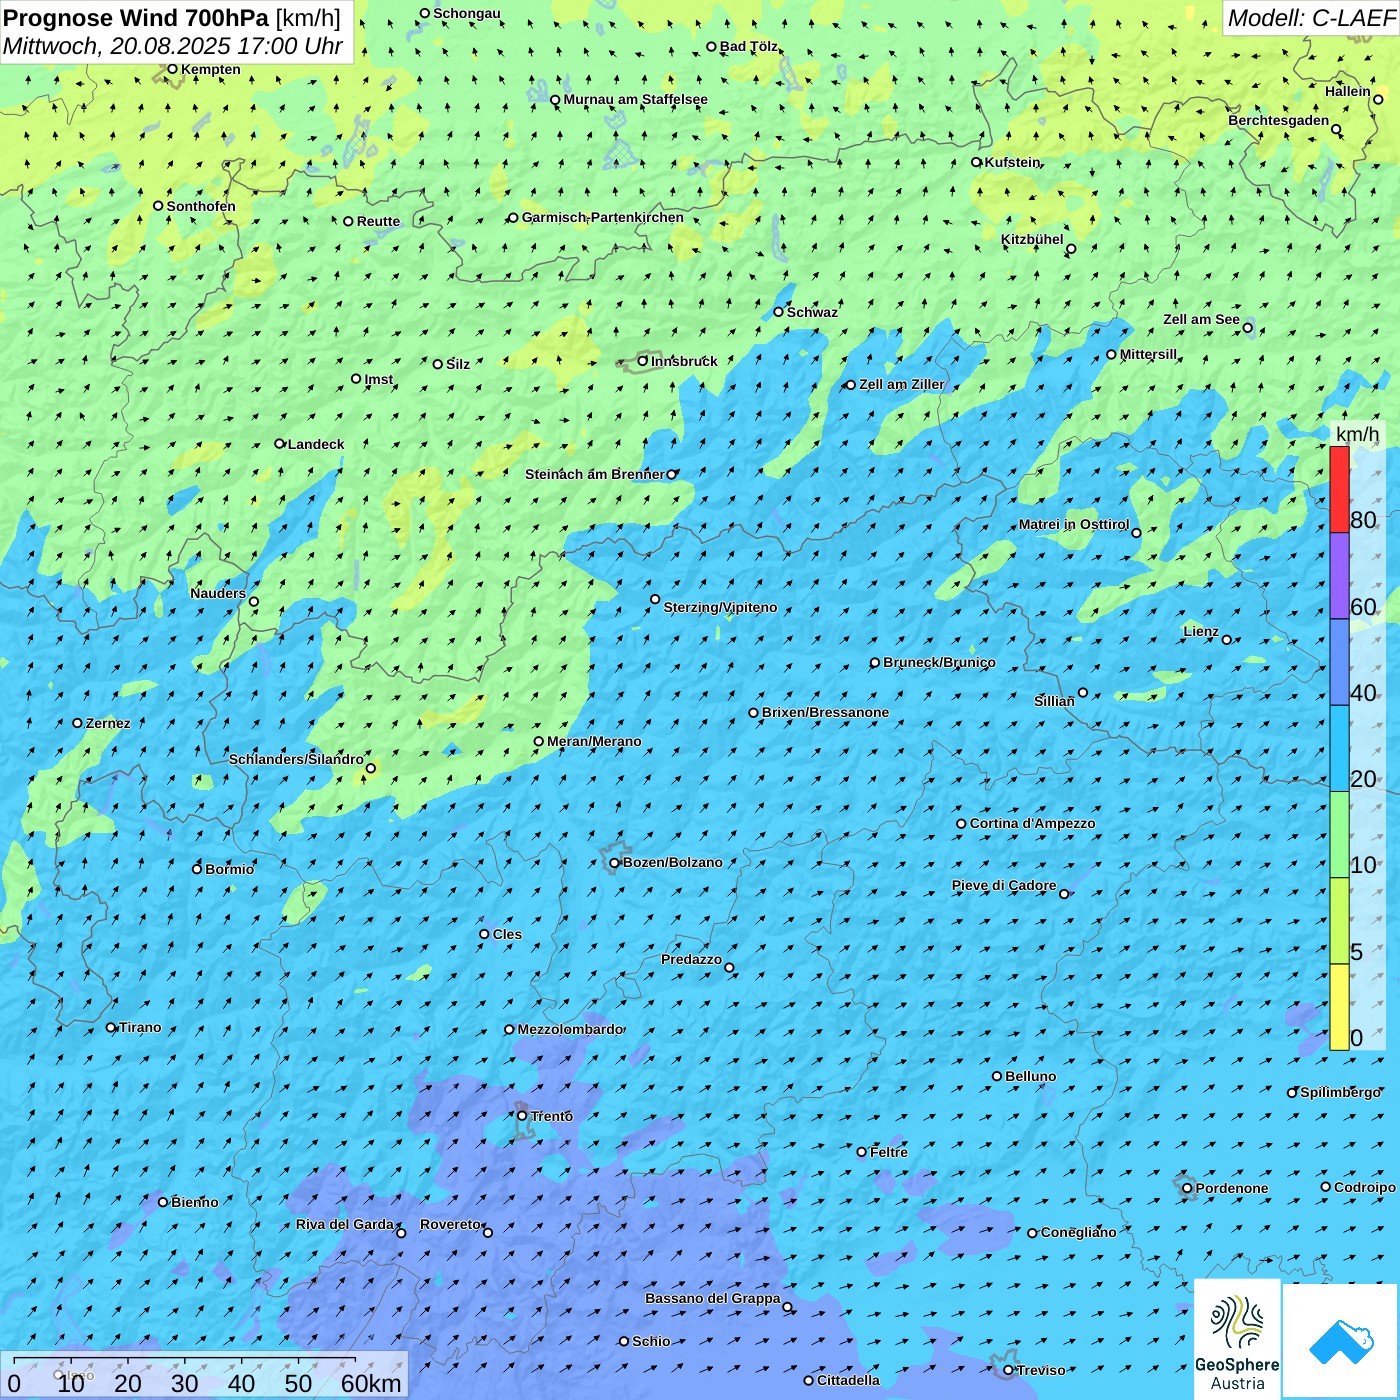Click the 'Schwaz' label
The height and width of the screenshot is (1400, 1400).
point(812,312)
